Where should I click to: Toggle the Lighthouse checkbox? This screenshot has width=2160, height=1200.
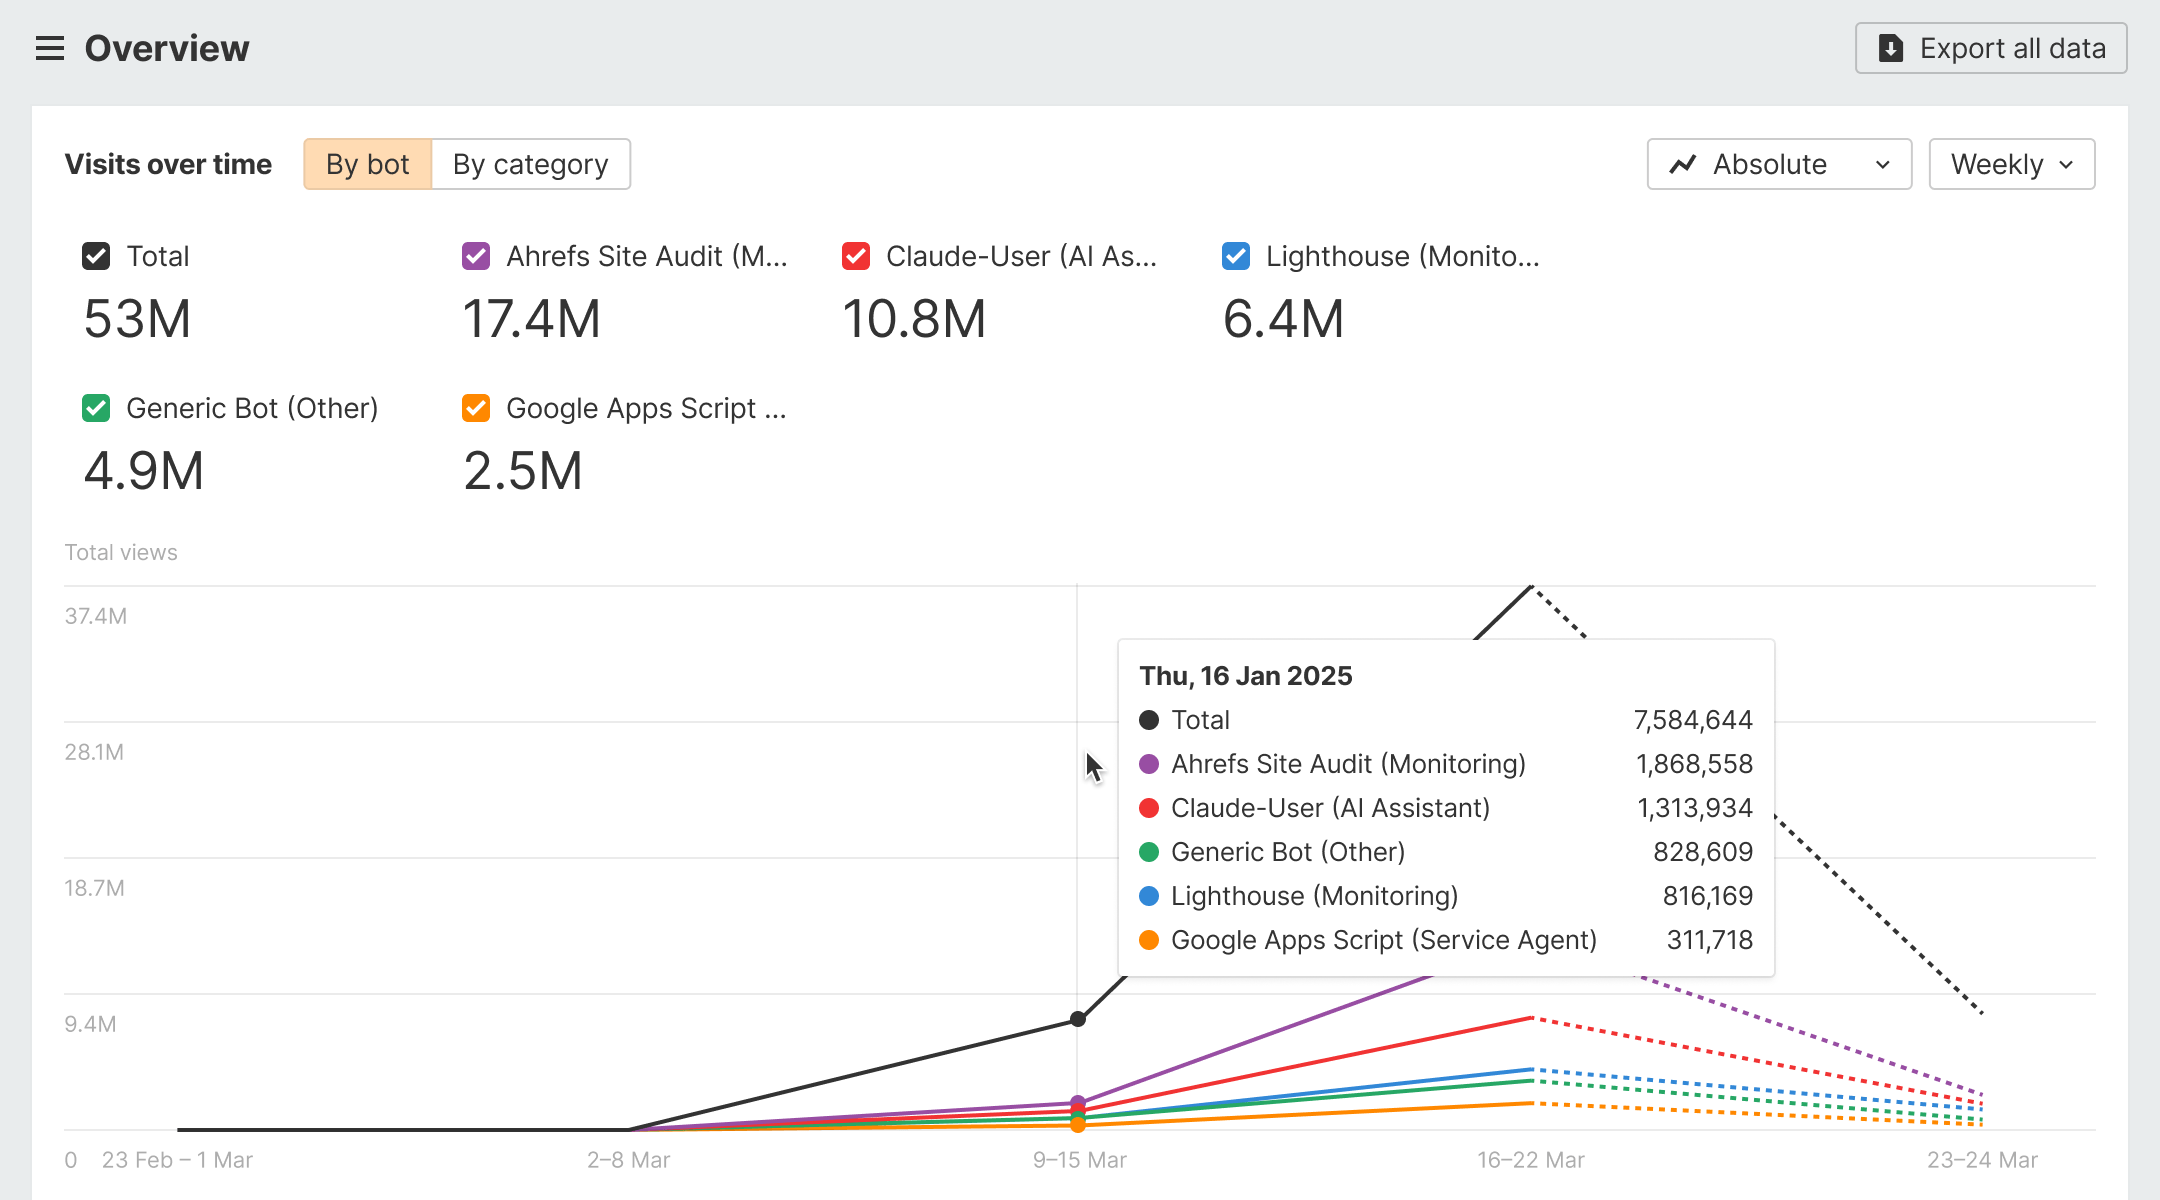pyautogui.click(x=1236, y=256)
